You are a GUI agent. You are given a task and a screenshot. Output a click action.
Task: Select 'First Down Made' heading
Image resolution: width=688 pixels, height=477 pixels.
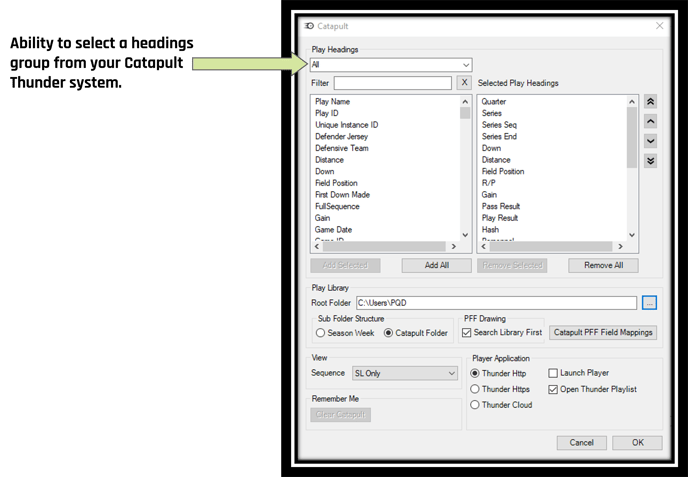(342, 194)
